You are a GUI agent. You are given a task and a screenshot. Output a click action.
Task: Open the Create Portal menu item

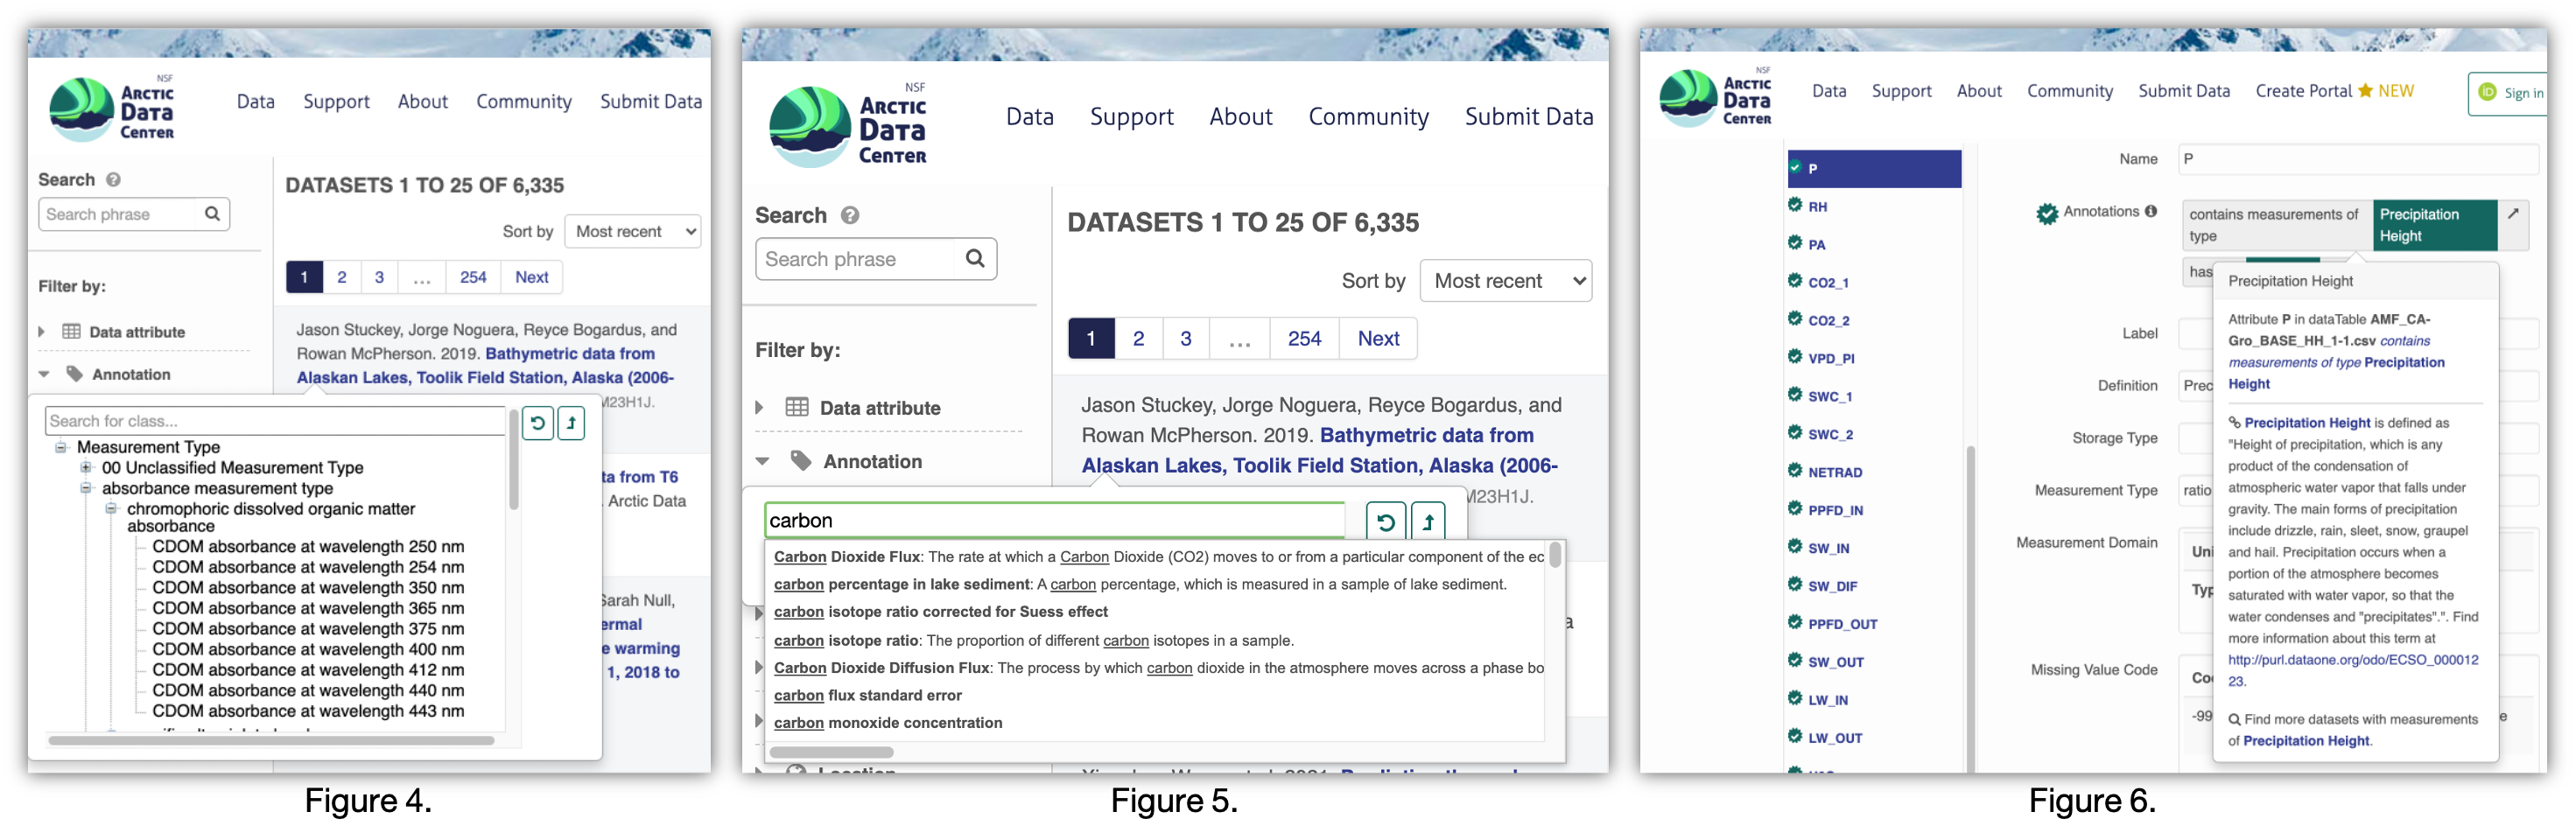click(2303, 91)
